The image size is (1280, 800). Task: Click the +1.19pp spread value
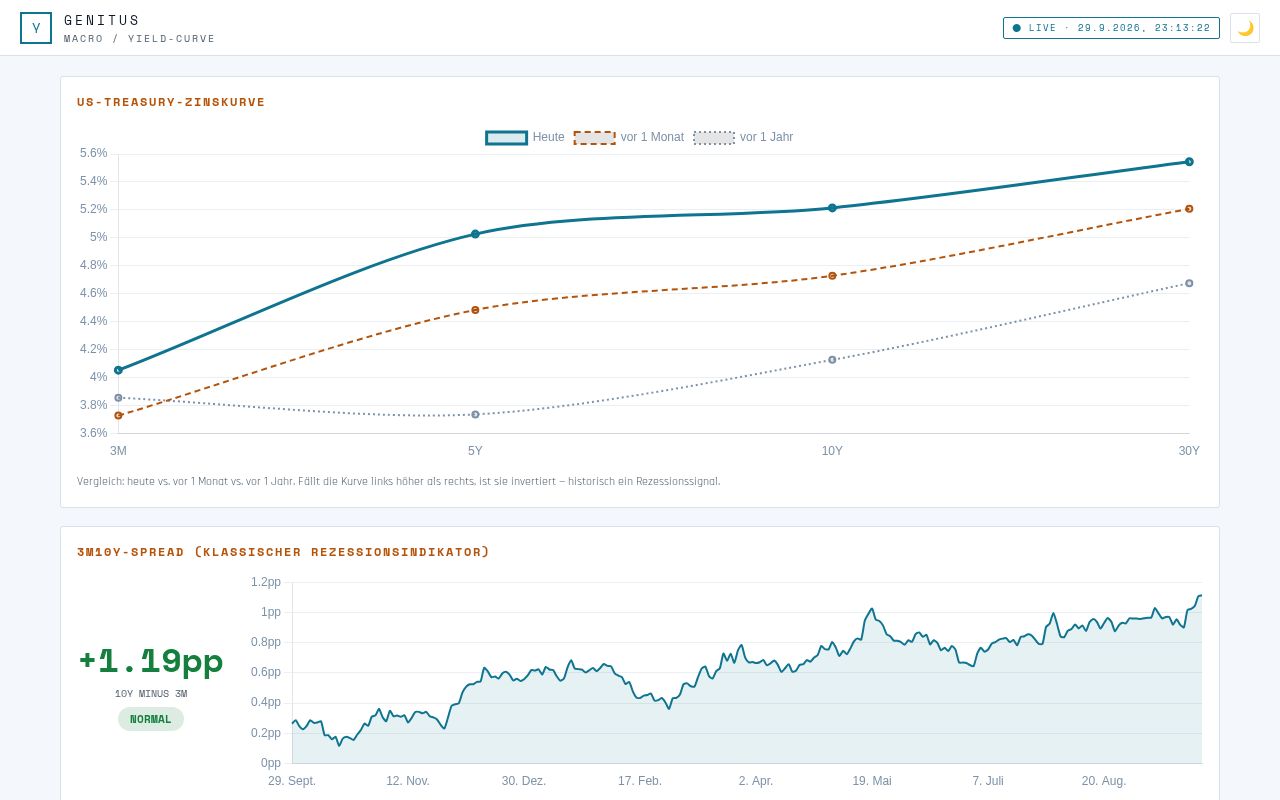151,661
